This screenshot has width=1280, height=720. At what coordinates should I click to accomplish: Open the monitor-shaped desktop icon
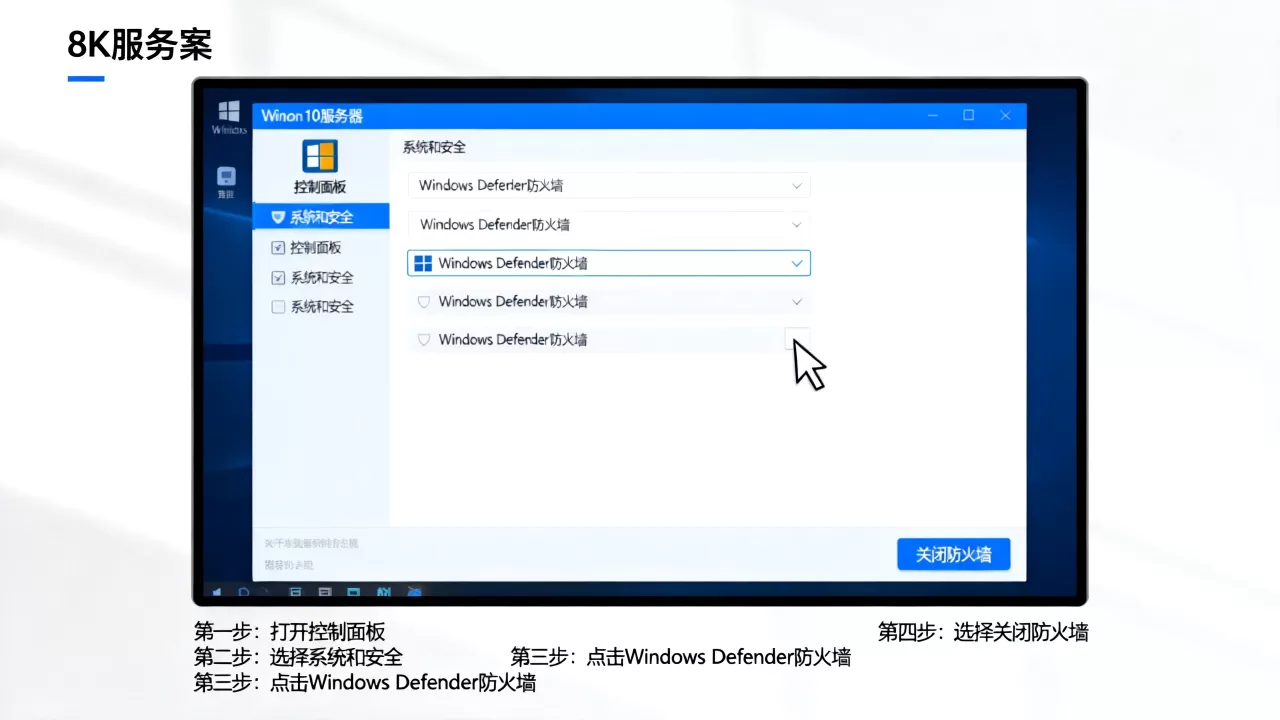point(226,177)
